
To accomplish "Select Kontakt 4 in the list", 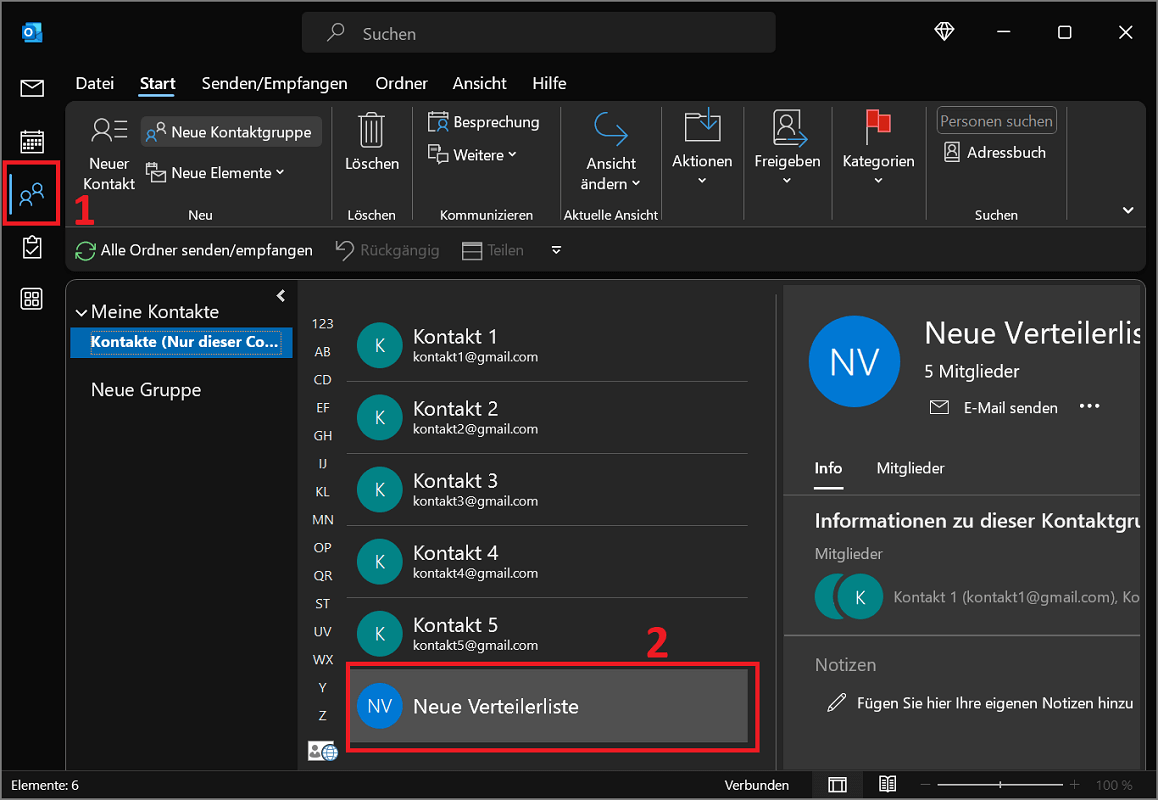I will tap(547, 562).
